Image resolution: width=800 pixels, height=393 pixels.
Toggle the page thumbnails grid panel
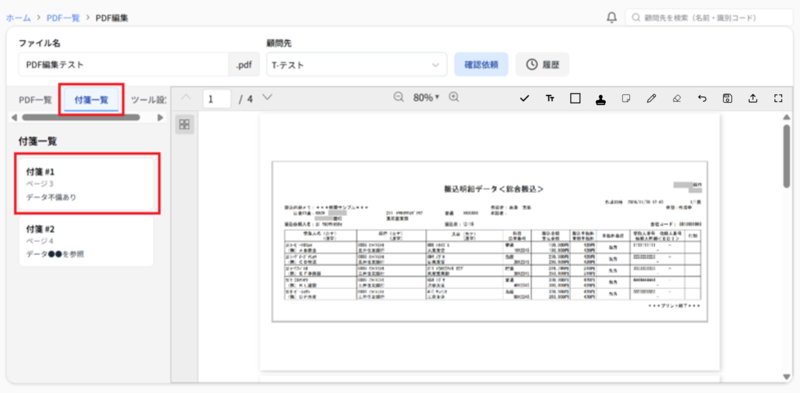pyautogui.click(x=185, y=124)
